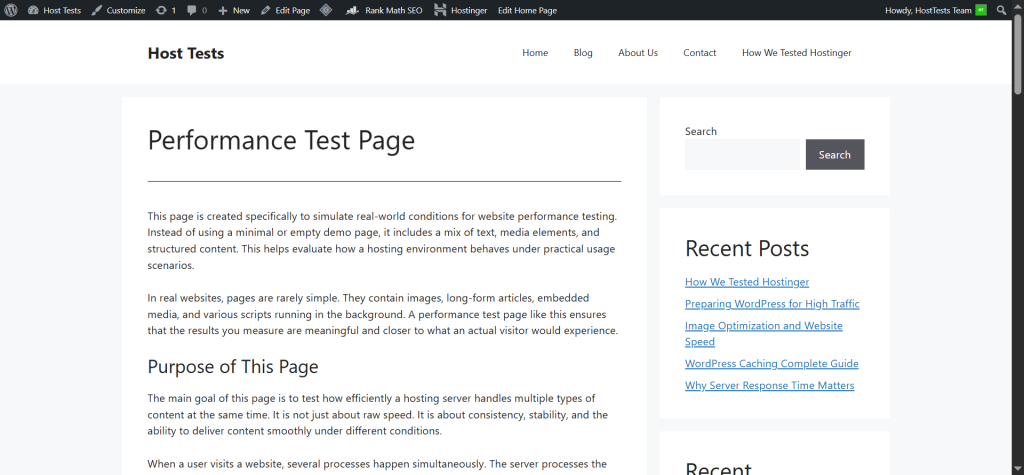Click the diamond-shaped plugin icon
Screen dimensions: 1024x475
pos(326,10)
